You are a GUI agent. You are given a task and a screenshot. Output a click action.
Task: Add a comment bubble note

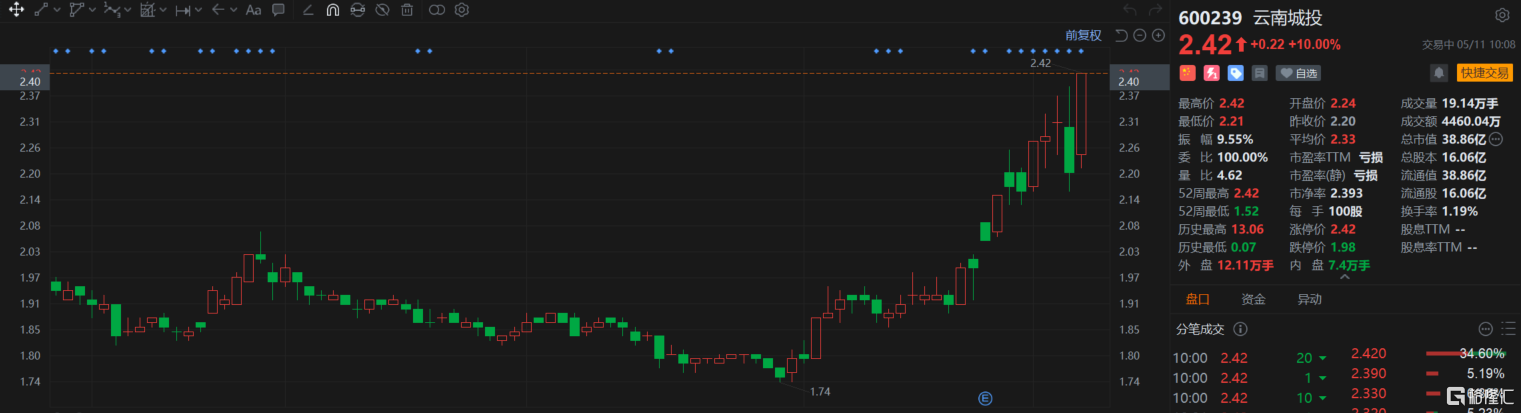point(278,10)
